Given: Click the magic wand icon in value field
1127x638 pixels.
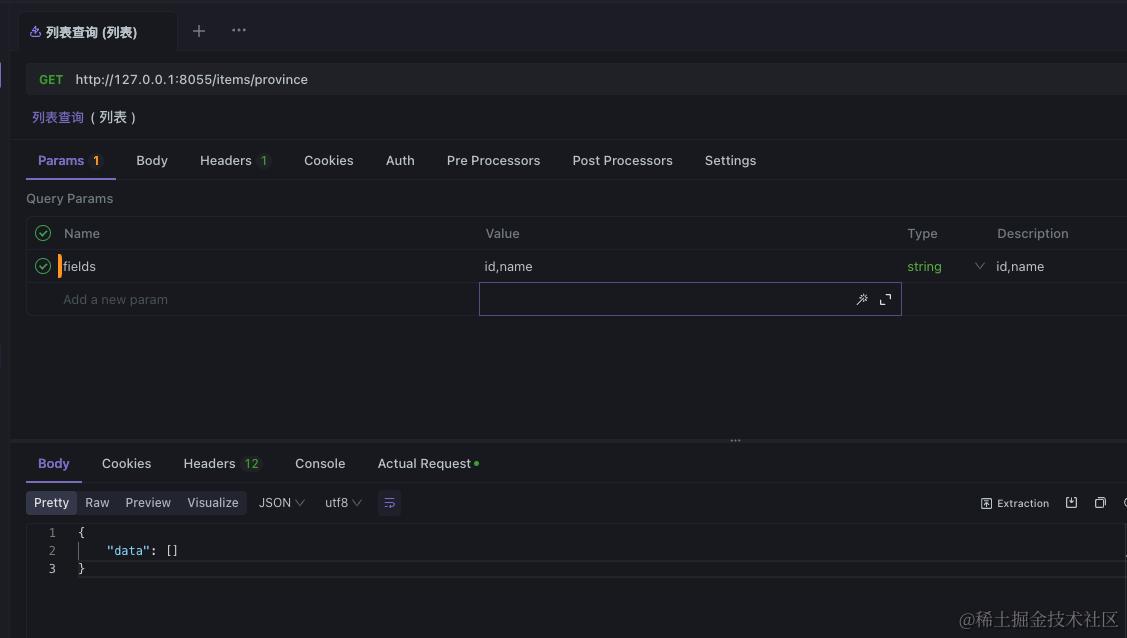Looking at the screenshot, I should (862, 299).
